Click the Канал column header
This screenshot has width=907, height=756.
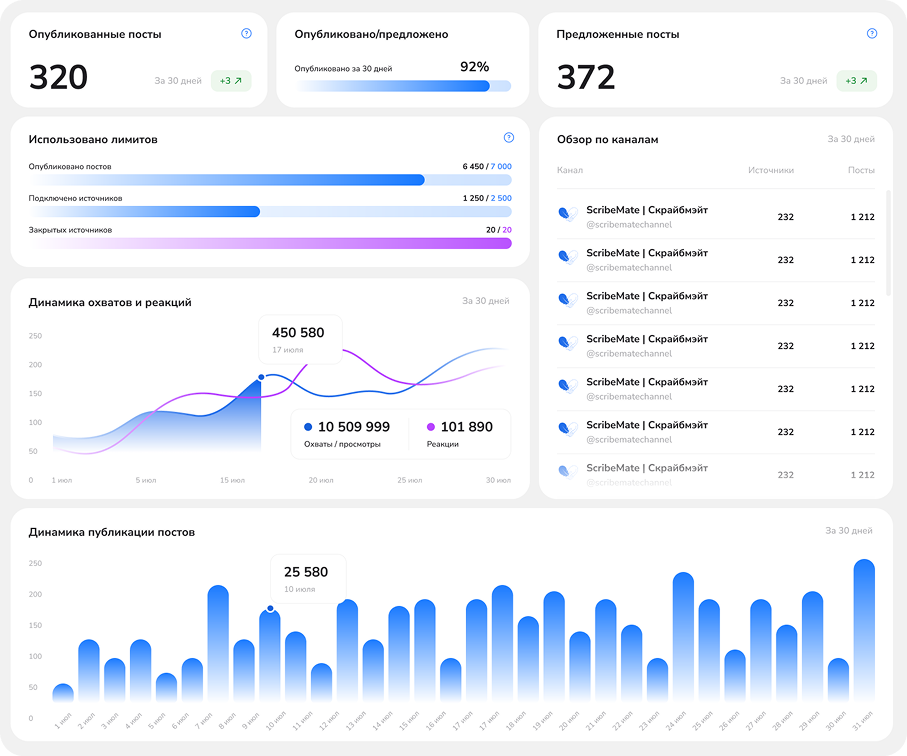pyautogui.click(x=570, y=170)
